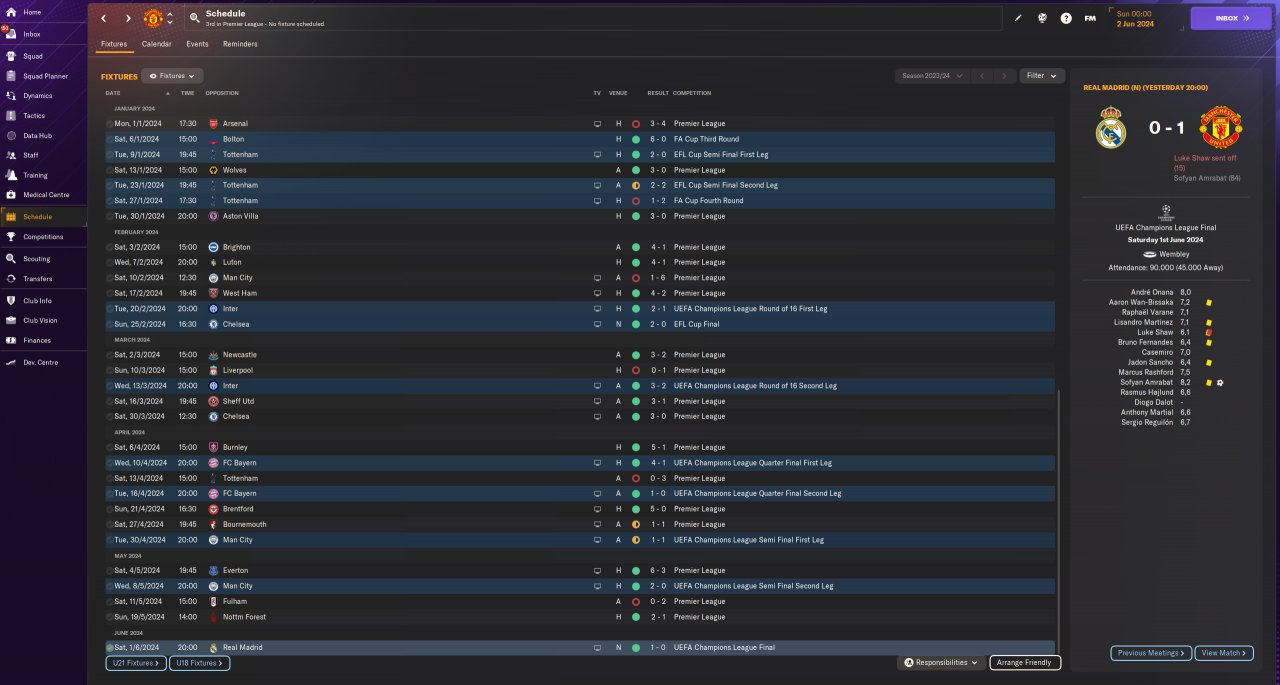Click the View Match button
Image resolution: width=1280 pixels, height=685 pixels.
point(1224,653)
